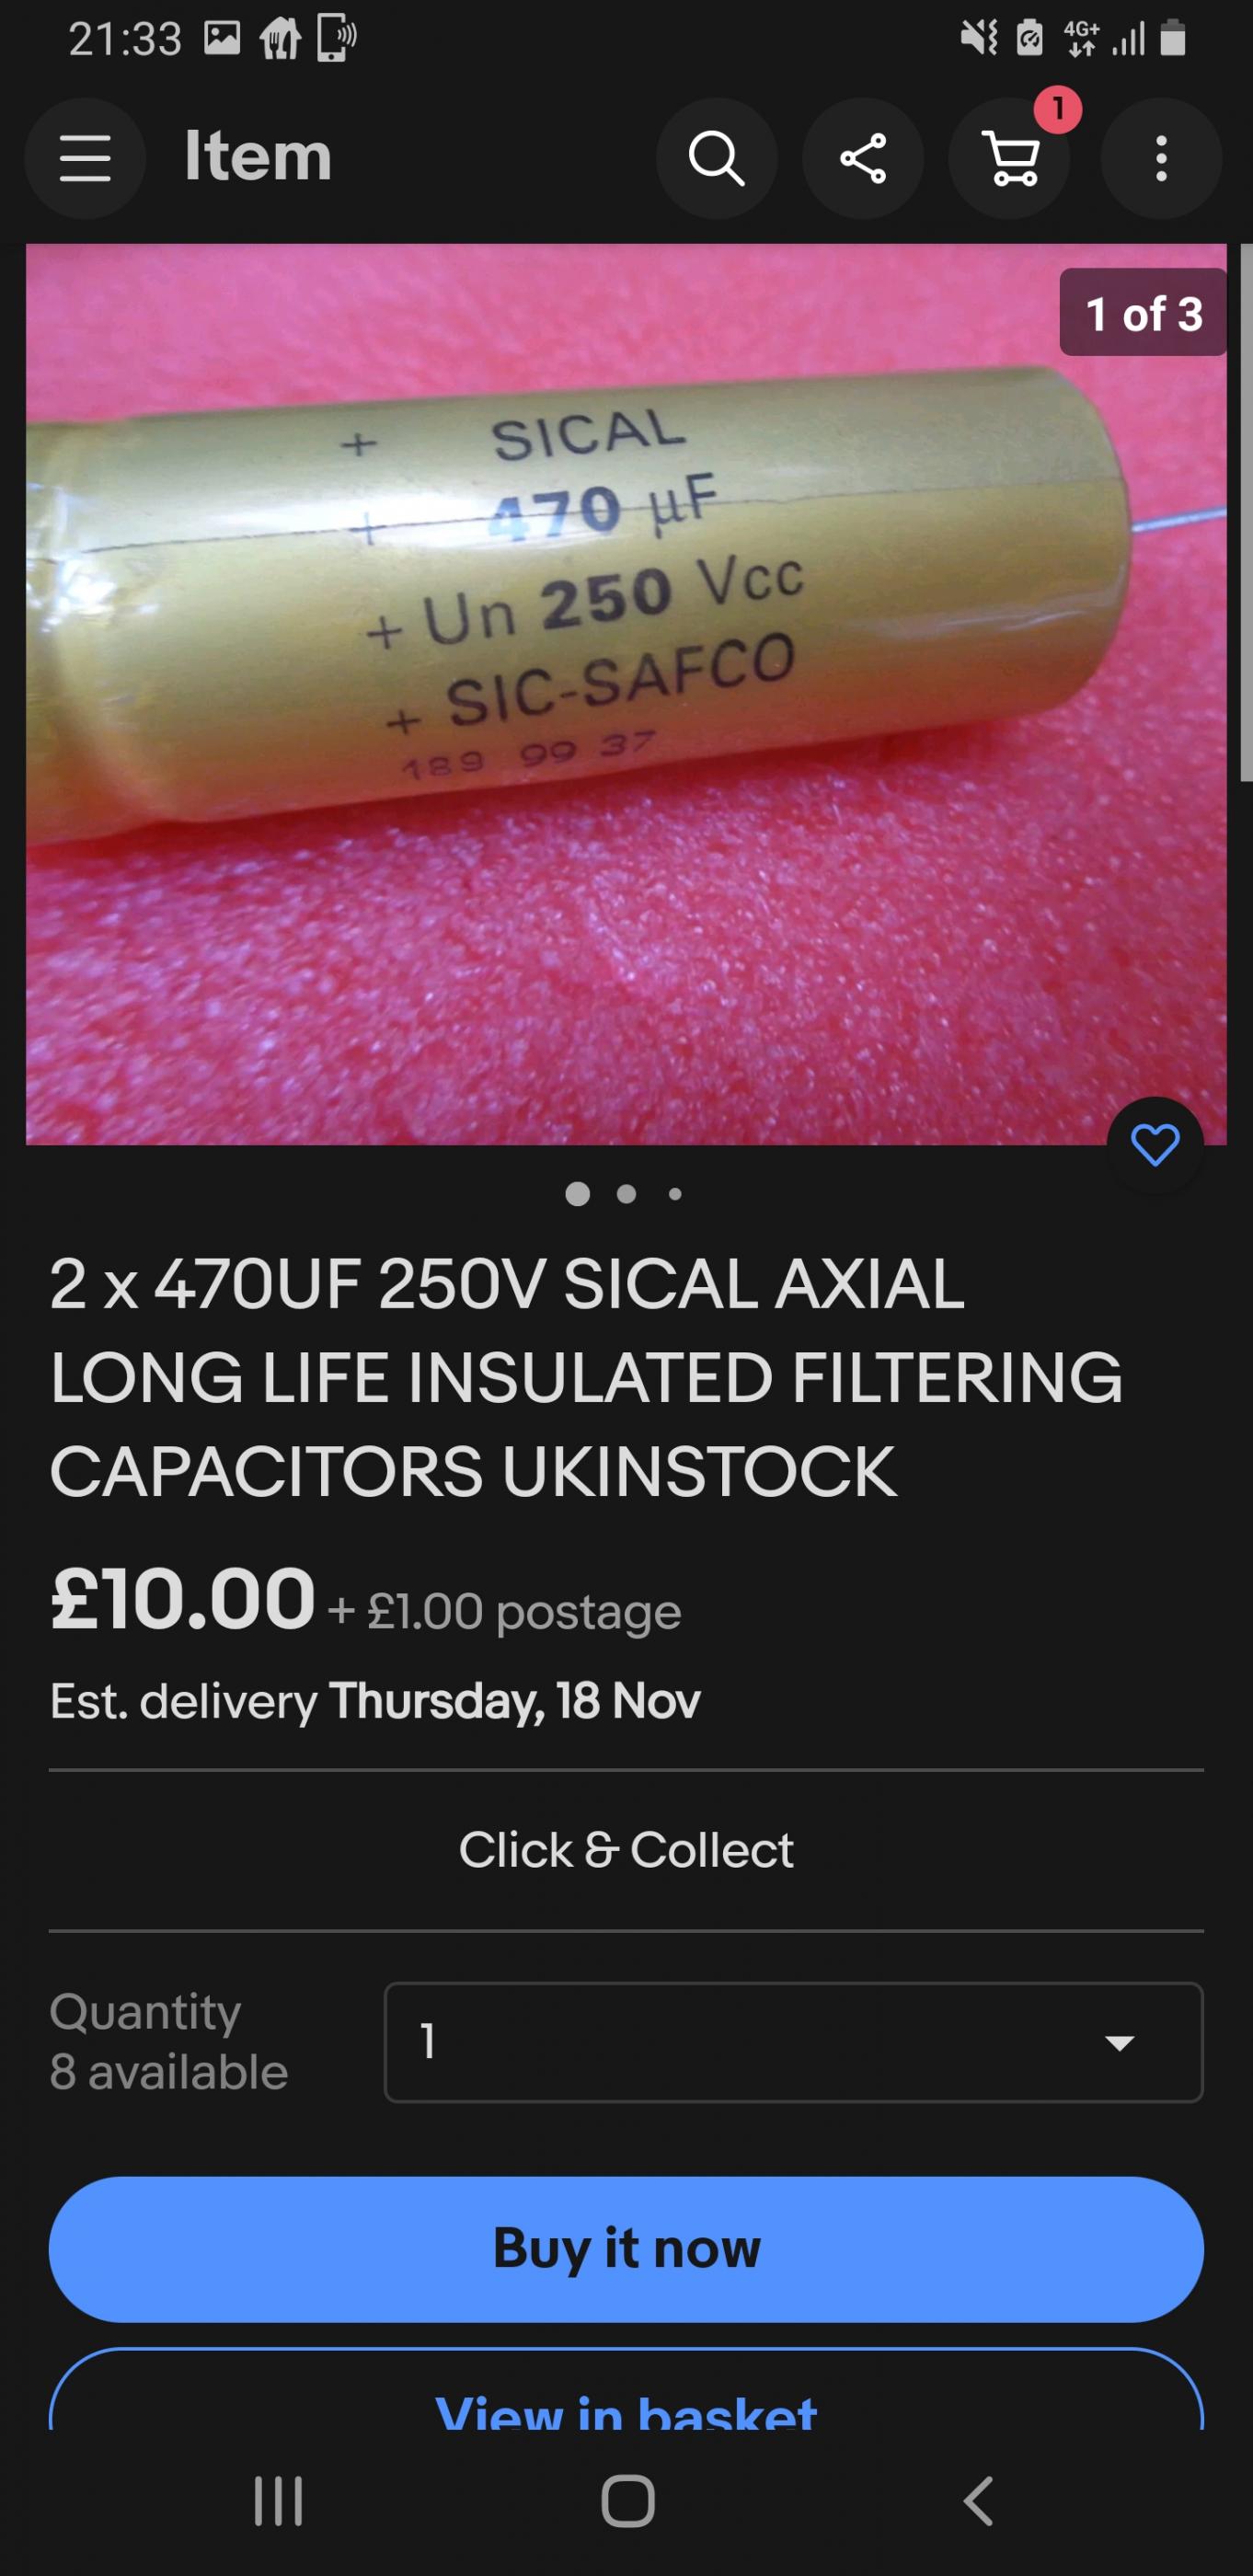Open Android recent apps button

pyautogui.click(x=278, y=2501)
